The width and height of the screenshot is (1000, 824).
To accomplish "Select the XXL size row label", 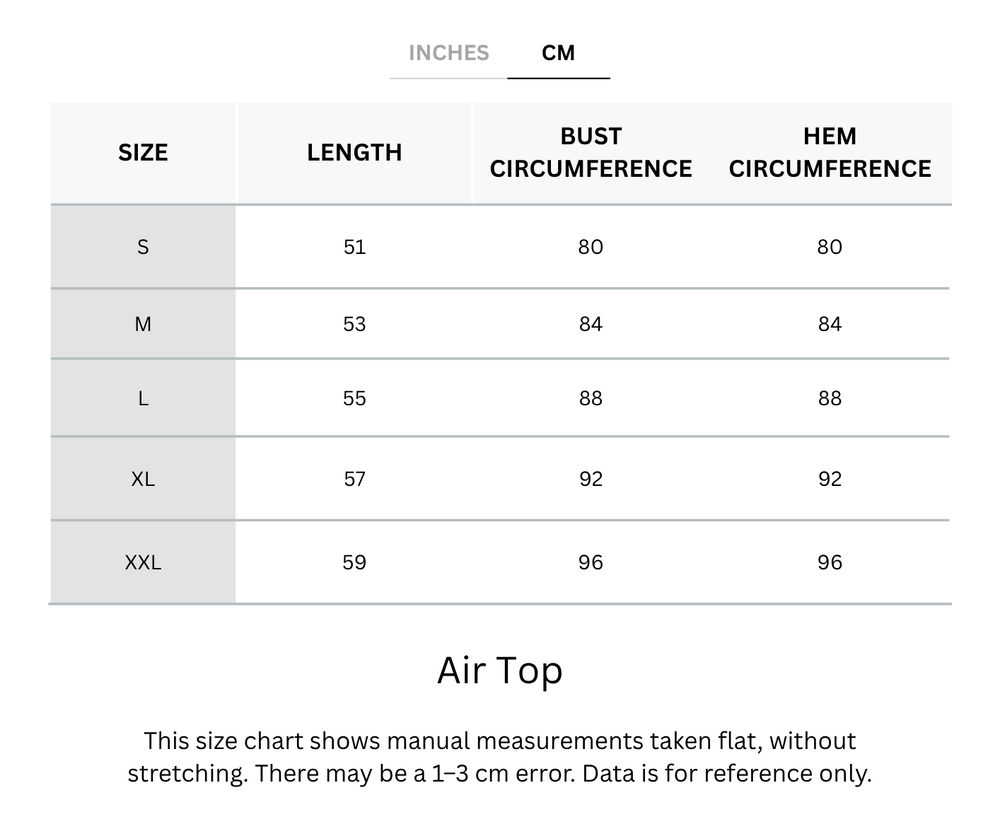I will click(143, 562).
